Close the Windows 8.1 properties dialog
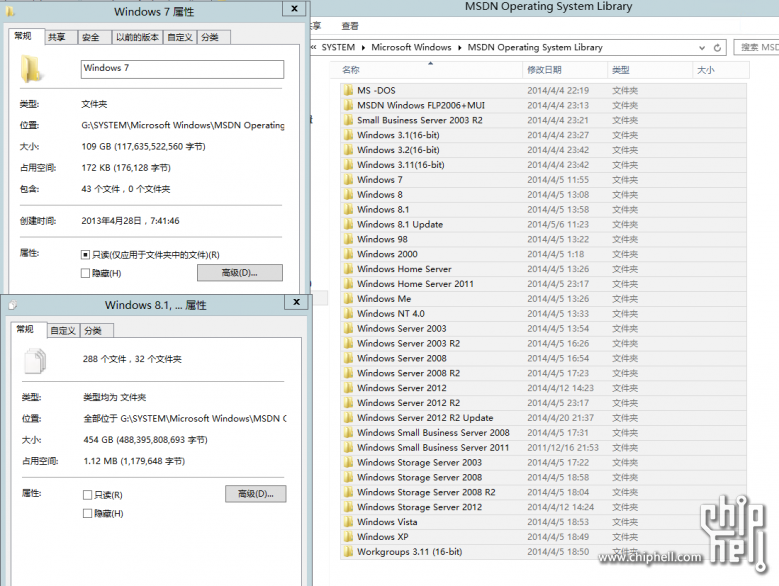Viewport: 779px width, 586px height. [297, 302]
